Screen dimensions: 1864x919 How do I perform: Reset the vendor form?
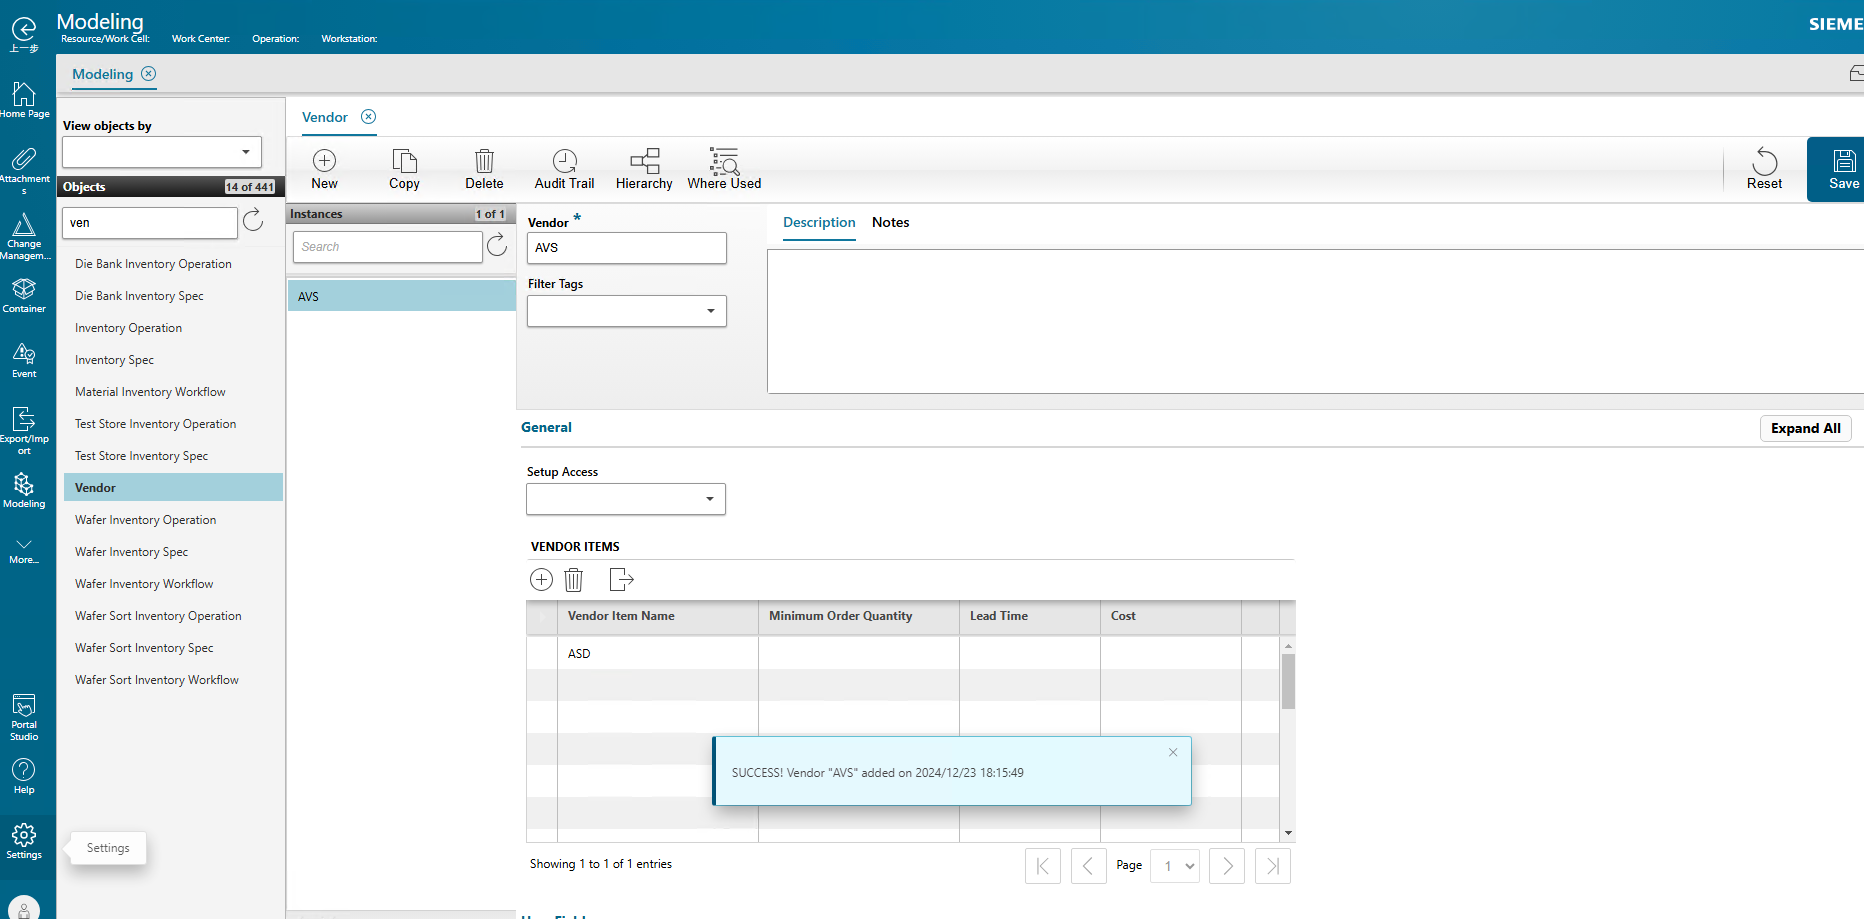(x=1764, y=169)
